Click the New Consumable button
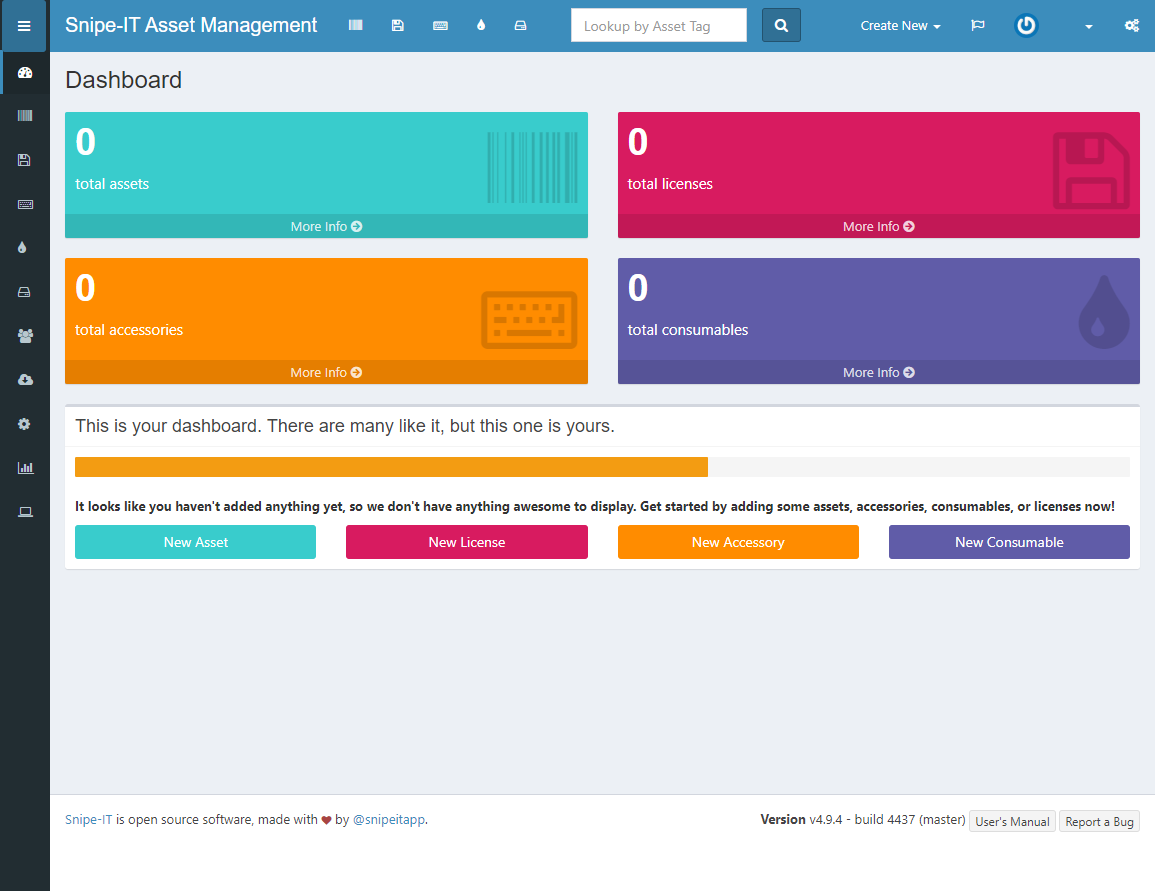This screenshot has width=1155, height=891. point(1009,542)
